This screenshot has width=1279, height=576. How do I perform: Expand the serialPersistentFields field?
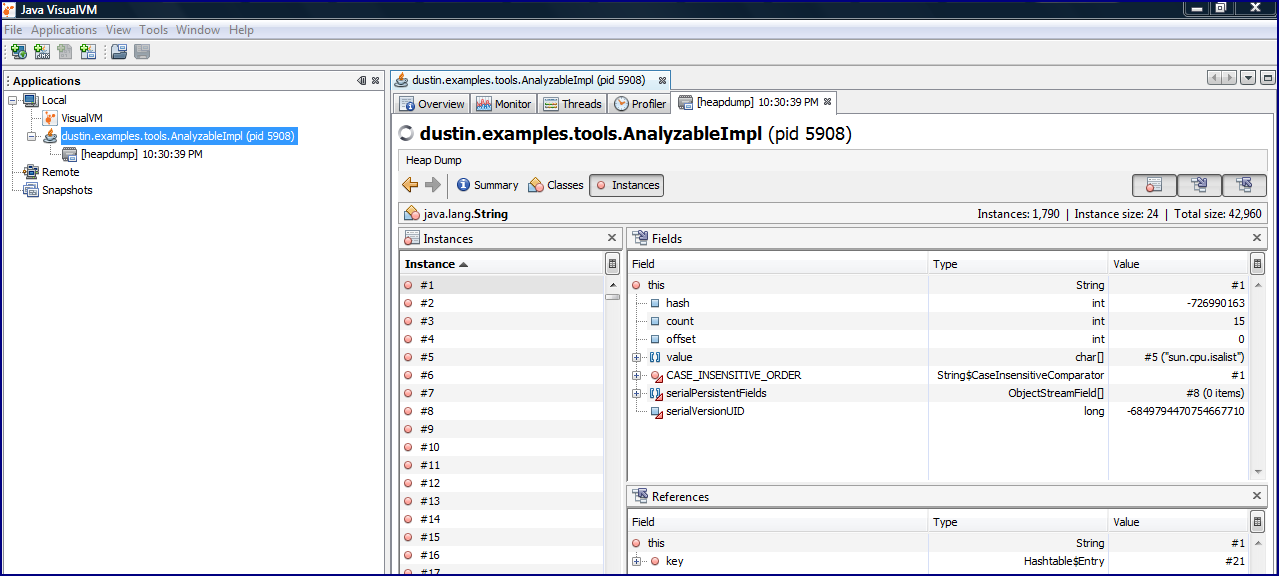click(x=636, y=393)
